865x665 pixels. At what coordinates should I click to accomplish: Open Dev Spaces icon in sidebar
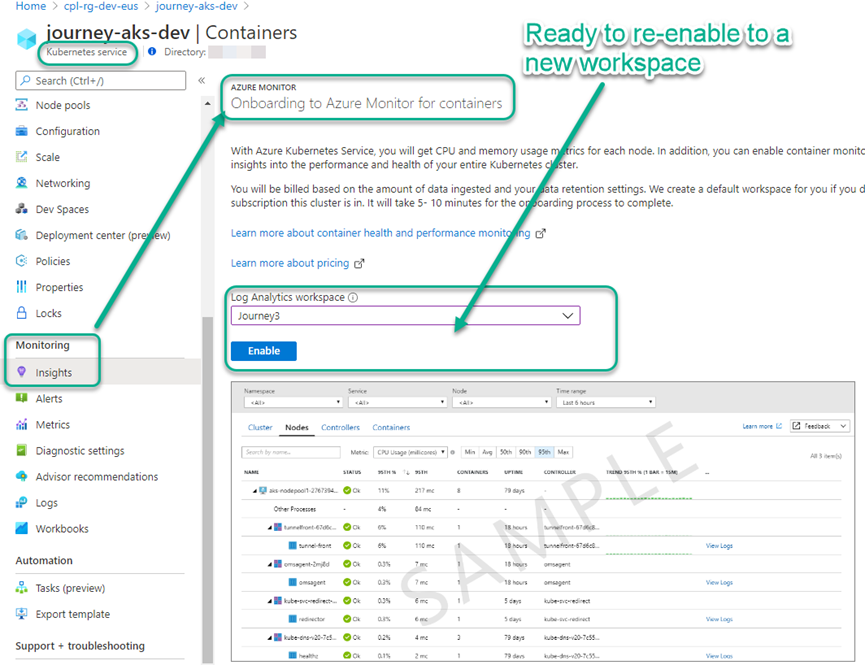[22, 209]
